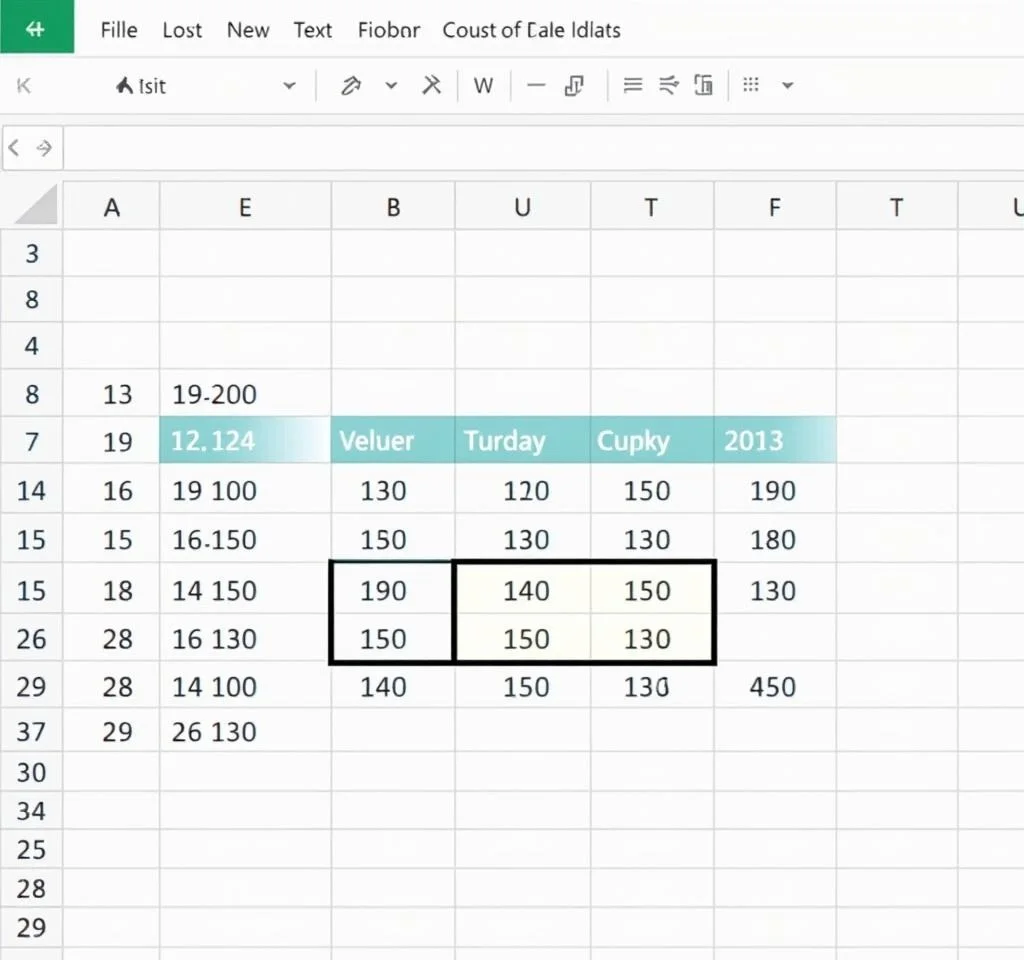Open the Text menu

point(312,30)
